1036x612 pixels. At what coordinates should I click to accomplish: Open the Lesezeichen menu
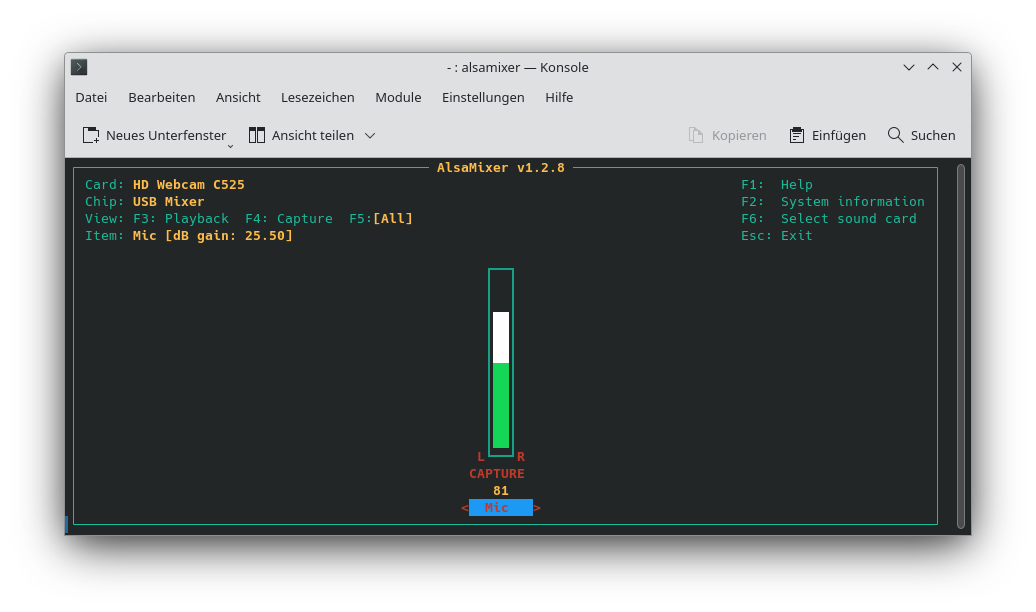point(317,97)
